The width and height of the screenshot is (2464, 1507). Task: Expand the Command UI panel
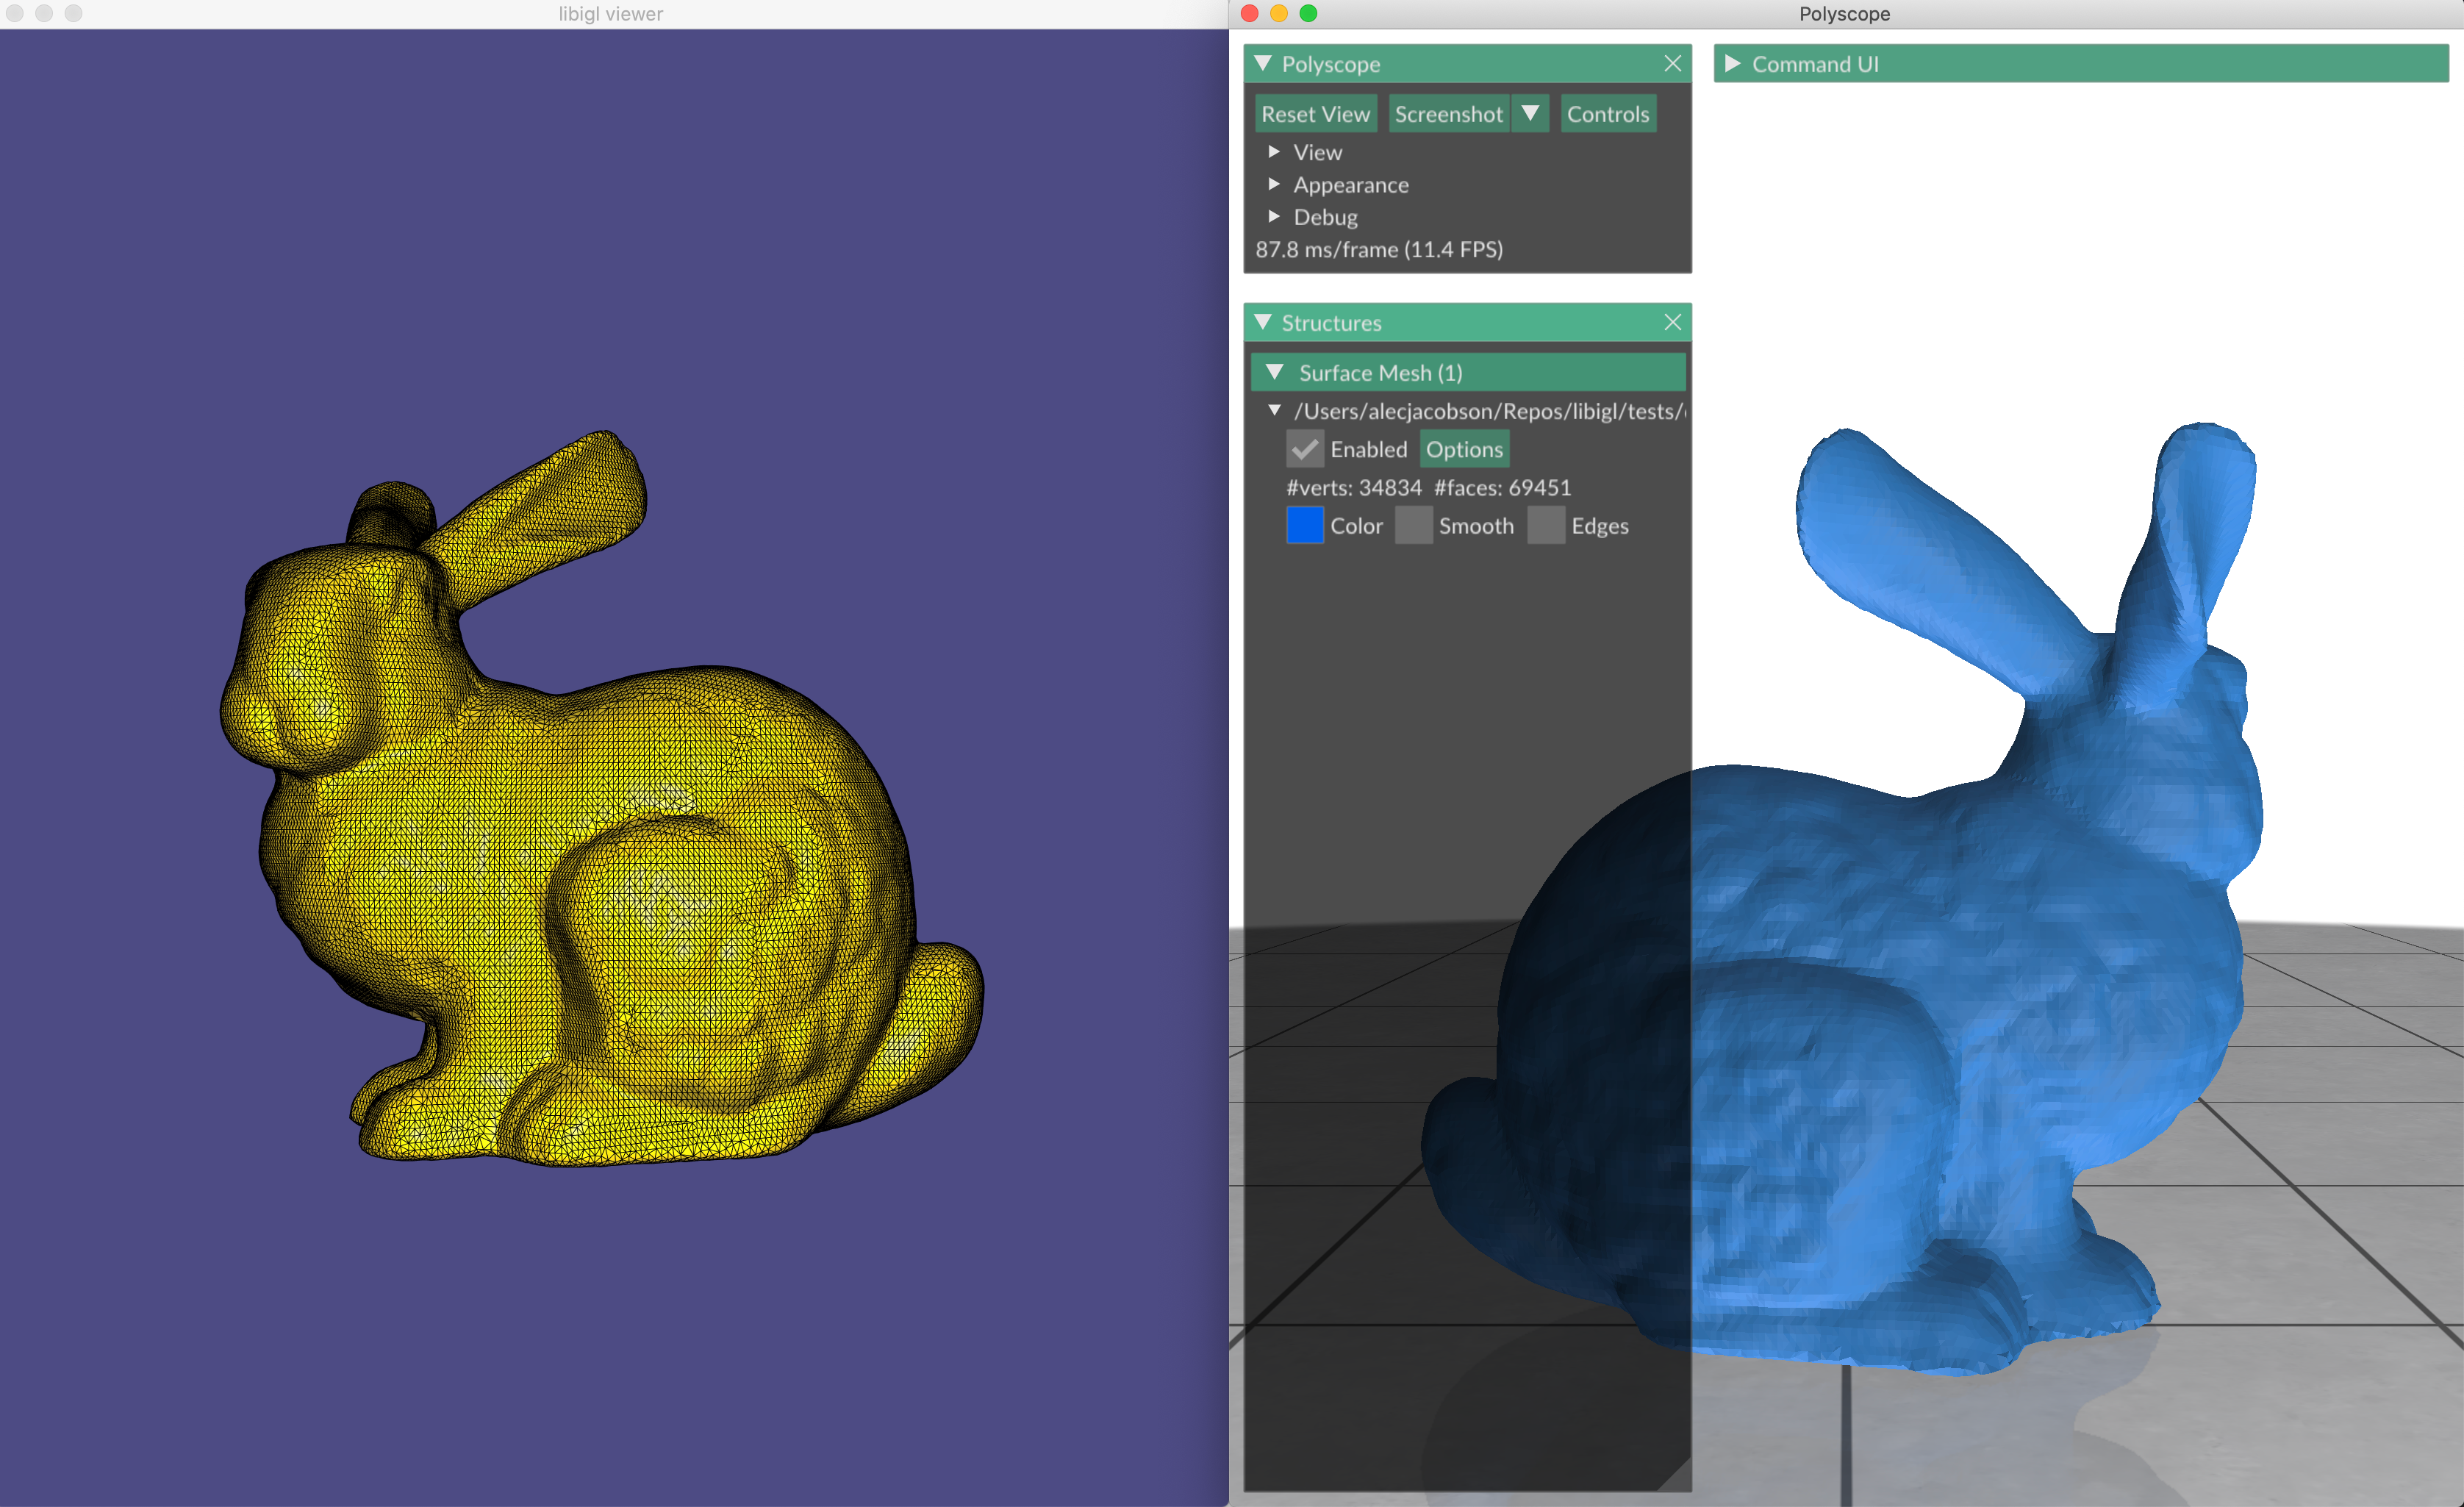click(x=1733, y=64)
